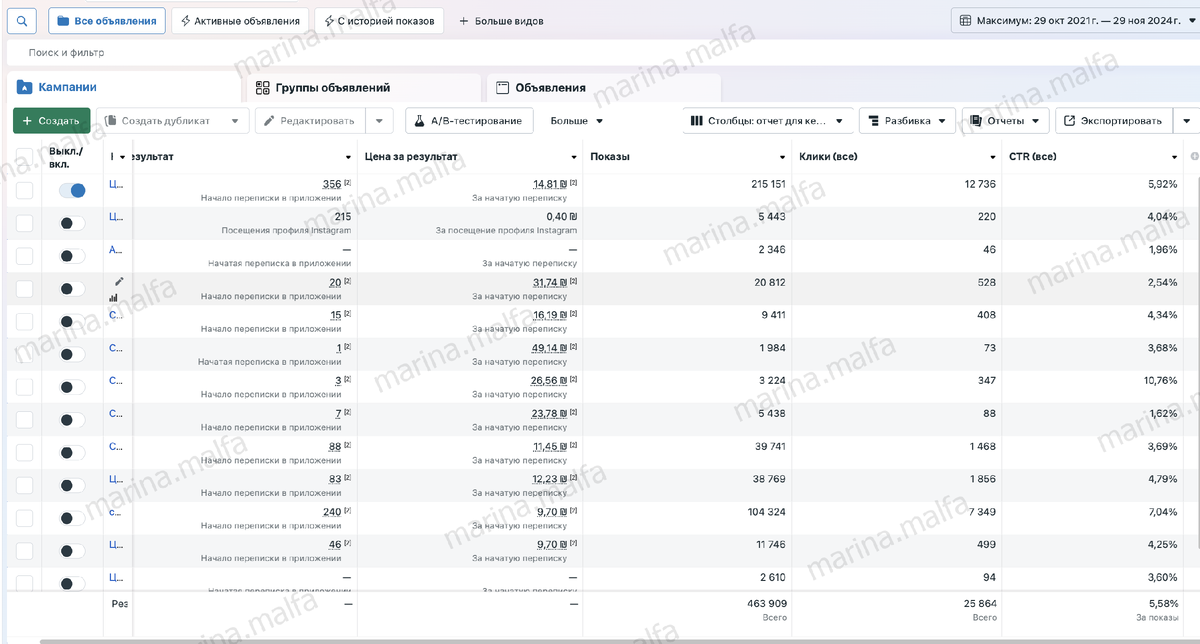Turn on the toggle in the 5 443 row
This screenshot has width=1200, height=644.
tap(72, 223)
